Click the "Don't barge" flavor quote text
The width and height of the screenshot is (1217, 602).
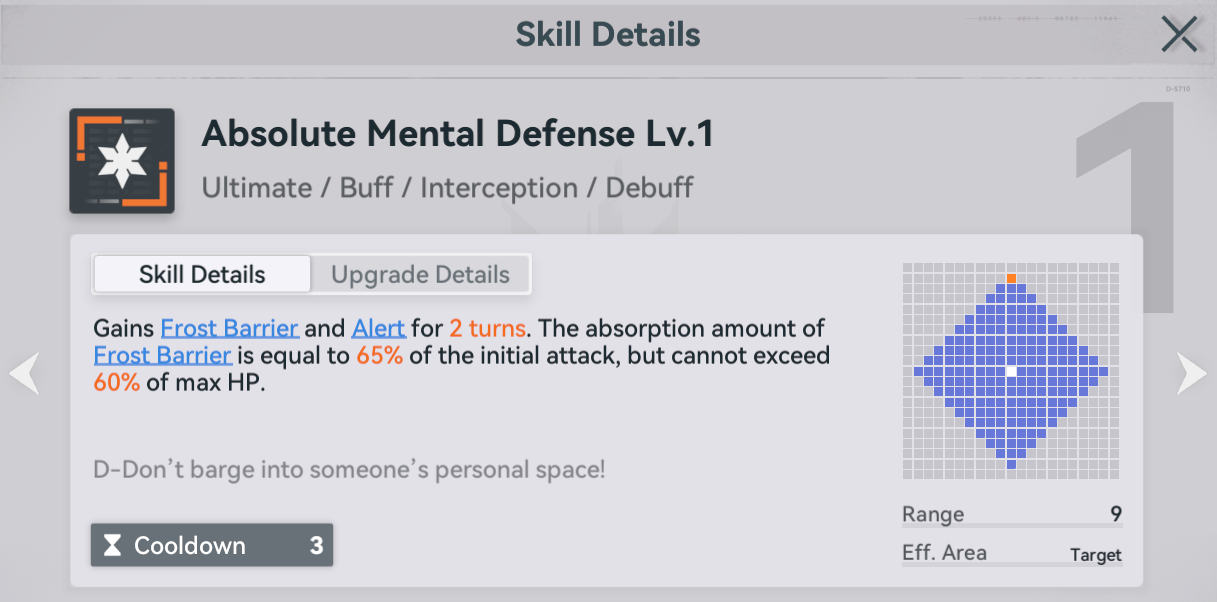pyautogui.click(x=349, y=468)
